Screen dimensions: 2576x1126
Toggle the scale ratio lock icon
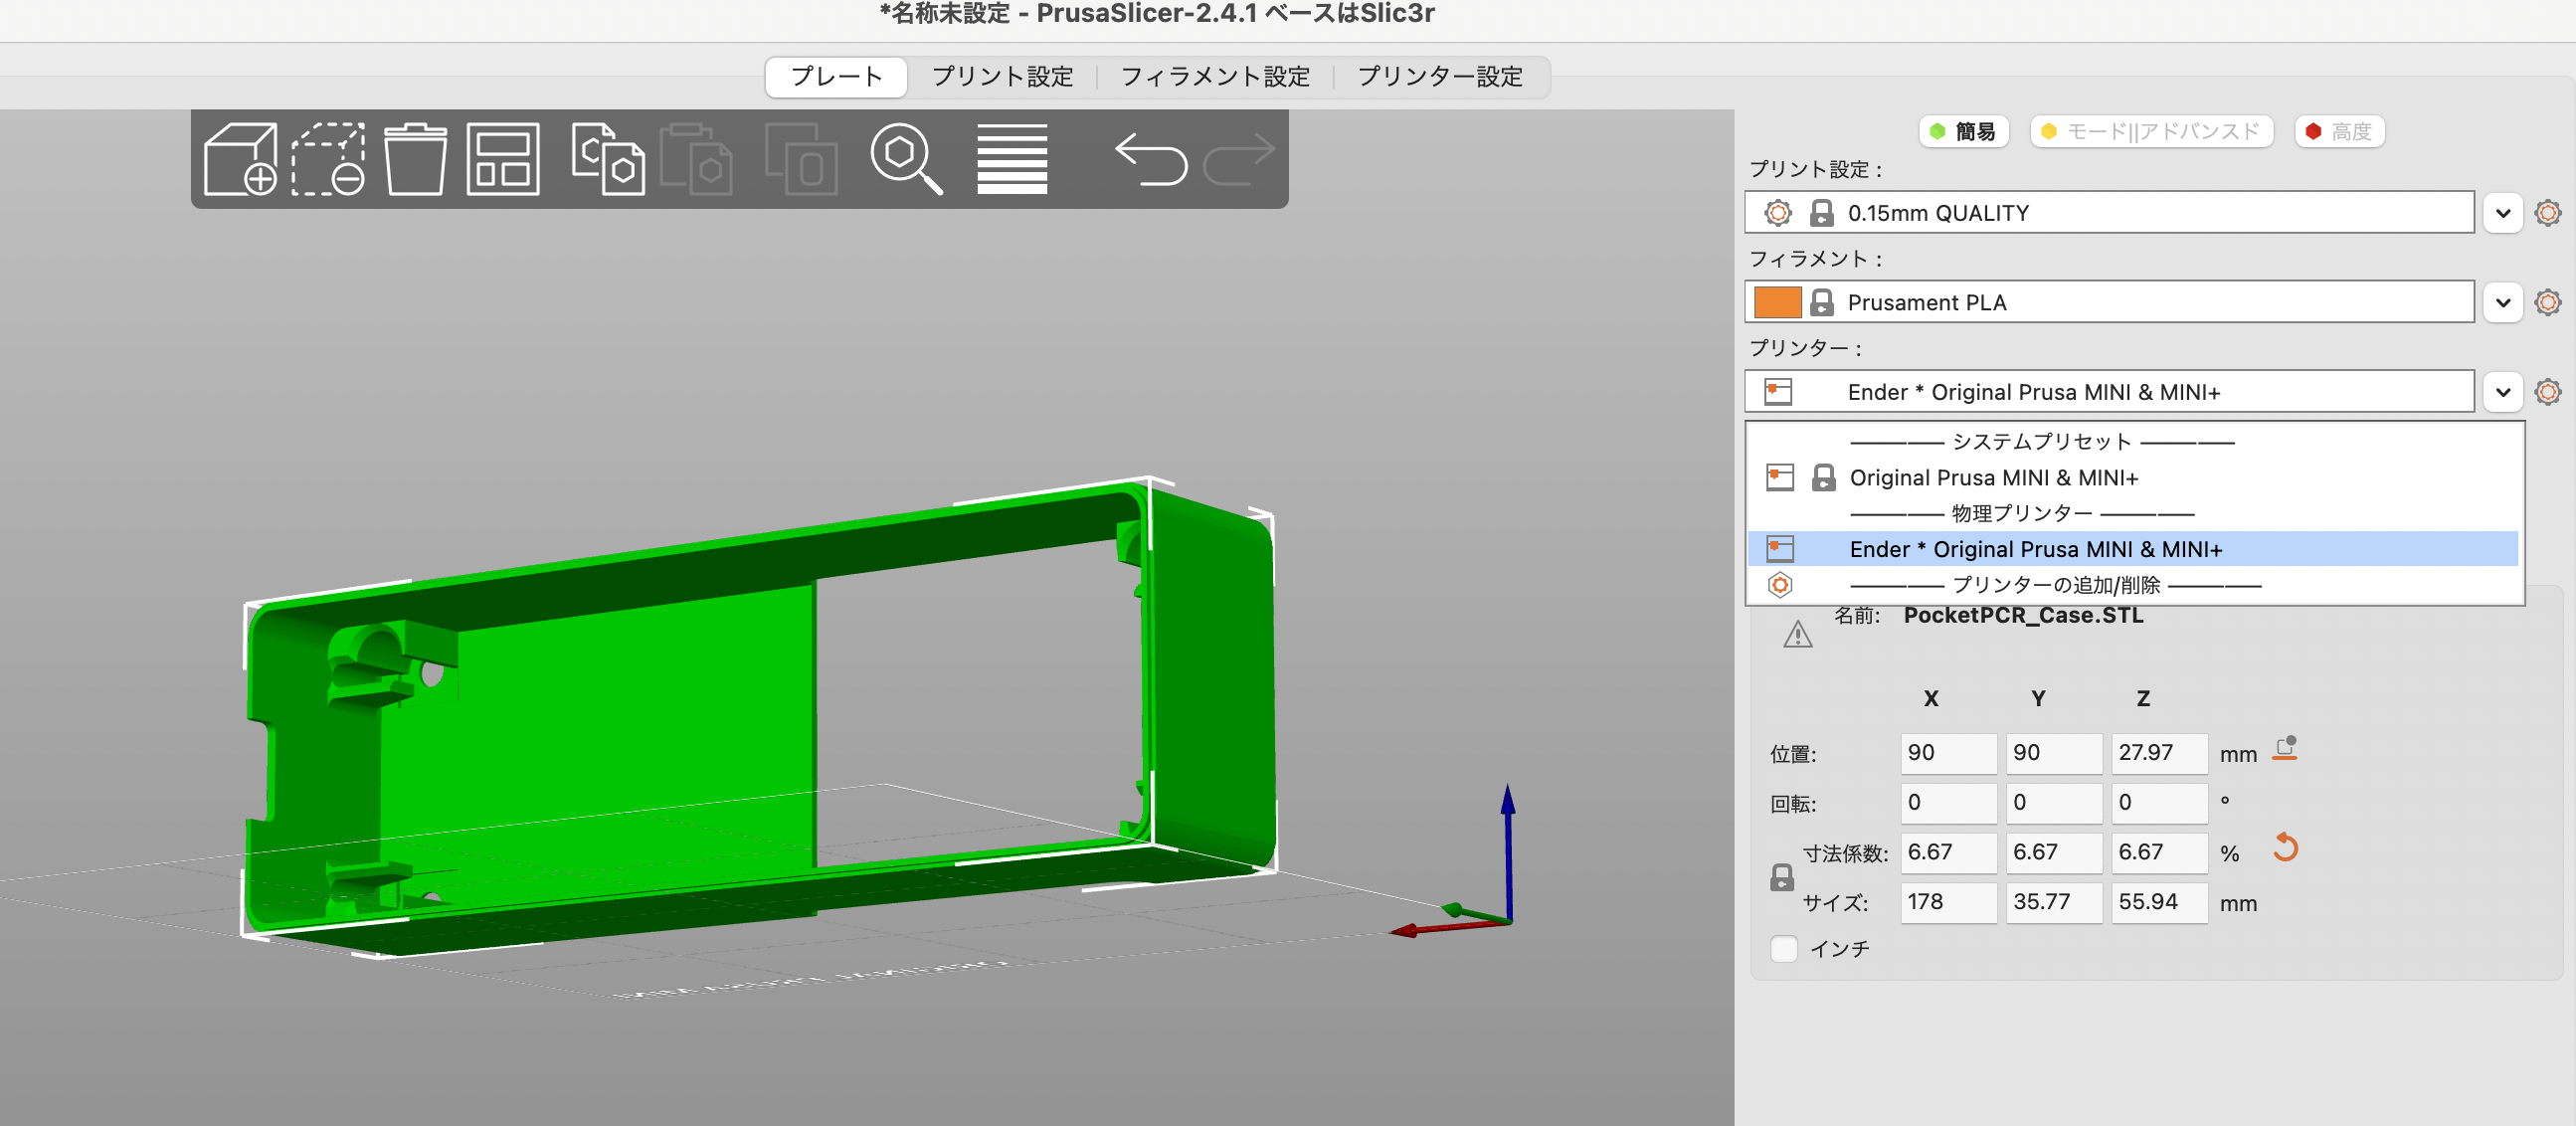[1781, 878]
